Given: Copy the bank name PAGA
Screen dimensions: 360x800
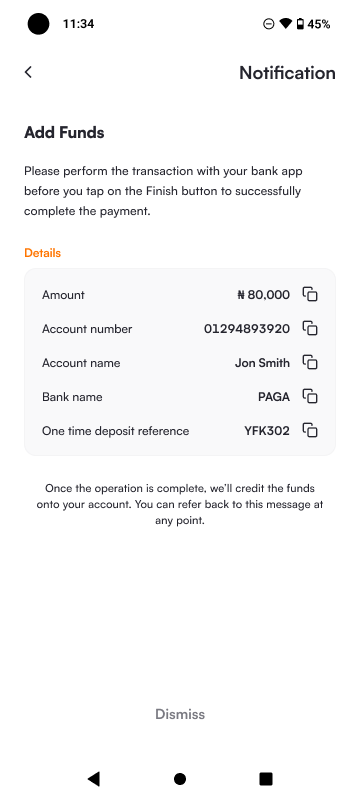Looking at the screenshot, I should pyautogui.click(x=310, y=396).
